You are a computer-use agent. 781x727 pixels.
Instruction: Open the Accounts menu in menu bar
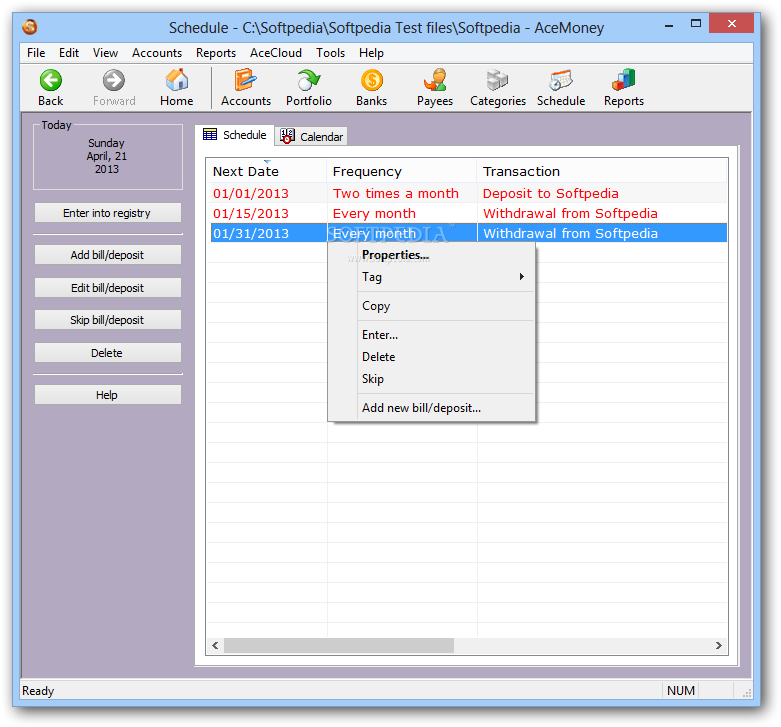(157, 53)
